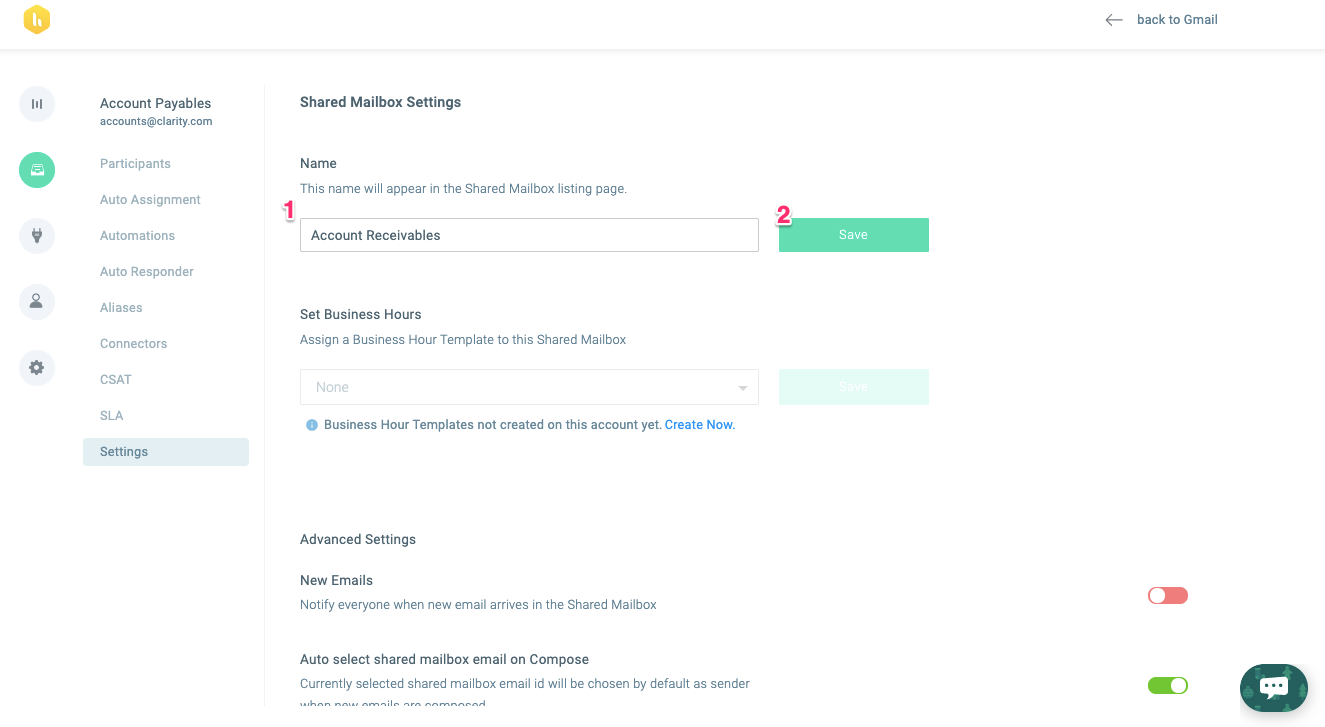
Task: Save the mailbox name with the green Save button
Action: pyautogui.click(x=854, y=235)
